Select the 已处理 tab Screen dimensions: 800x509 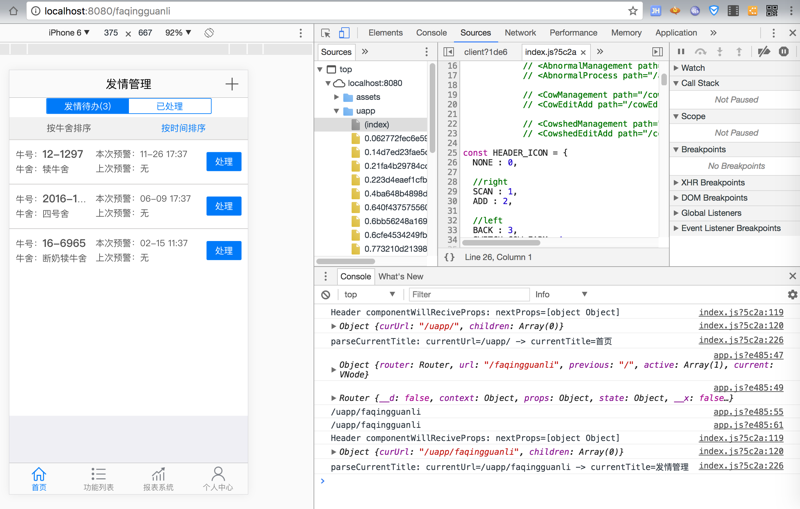[x=169, y=106]
